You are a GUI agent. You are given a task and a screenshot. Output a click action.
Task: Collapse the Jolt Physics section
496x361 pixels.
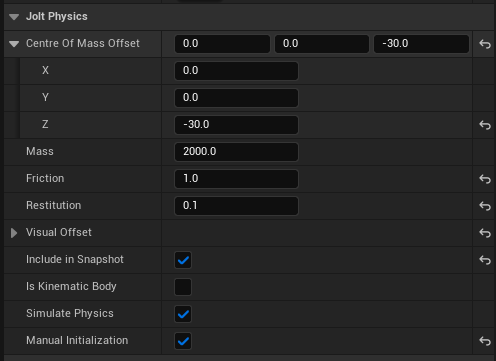click(x=14, y=17)
